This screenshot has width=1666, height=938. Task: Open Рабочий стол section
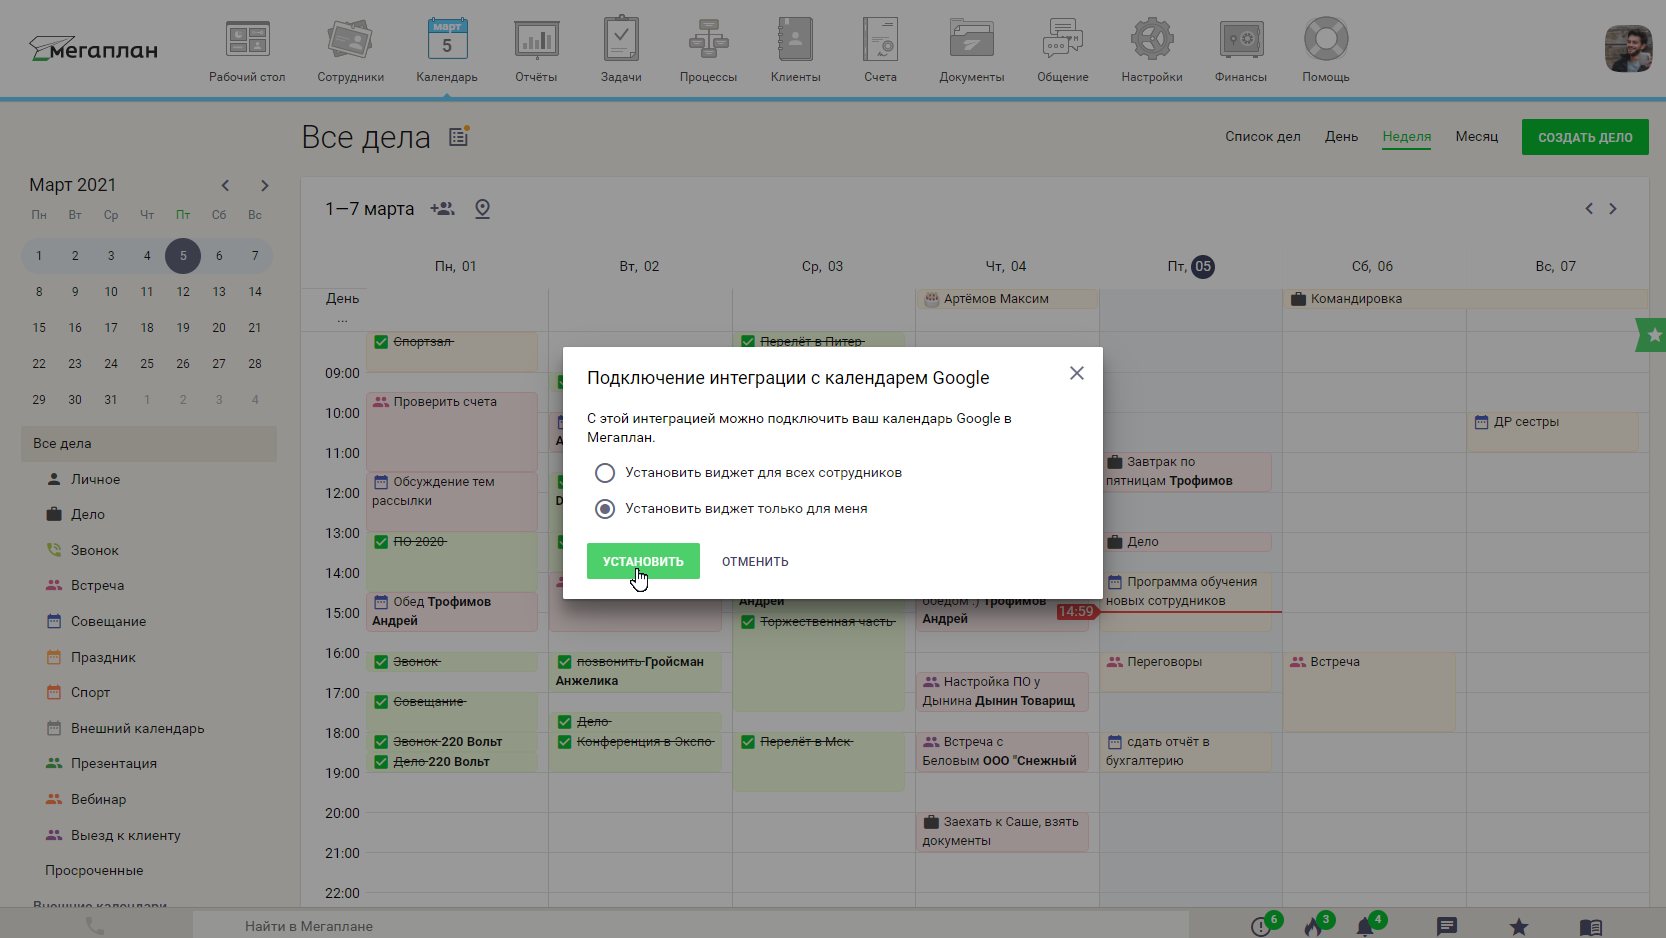pos(247,50)
